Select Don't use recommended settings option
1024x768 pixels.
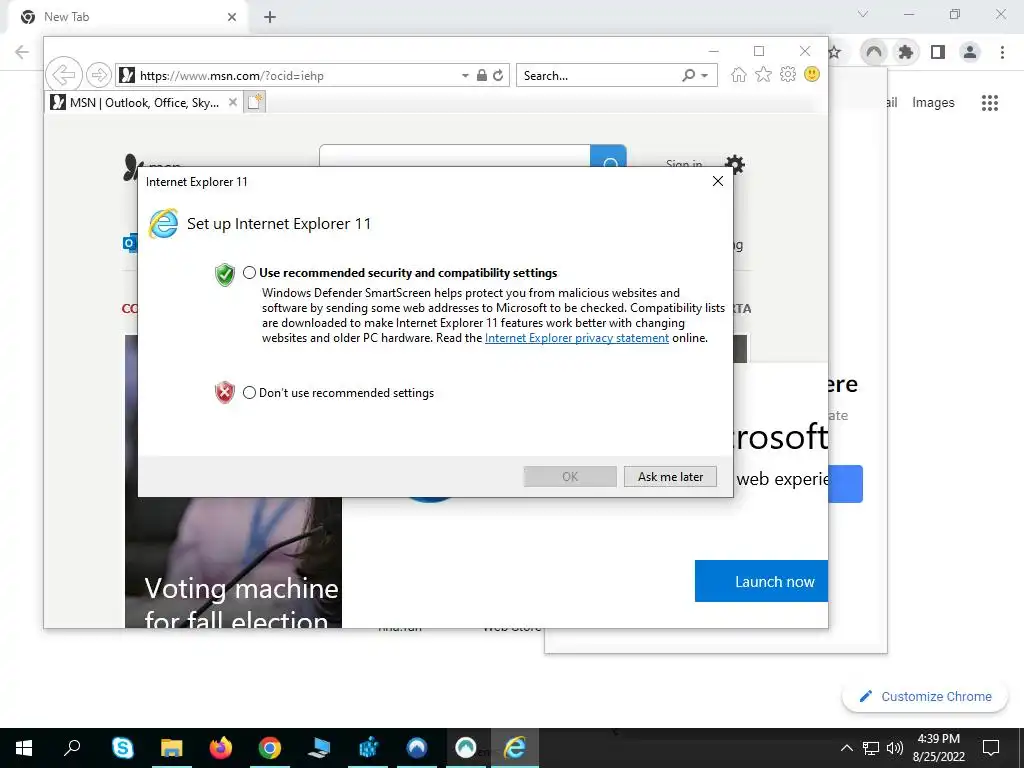click(x=249, y=392)
